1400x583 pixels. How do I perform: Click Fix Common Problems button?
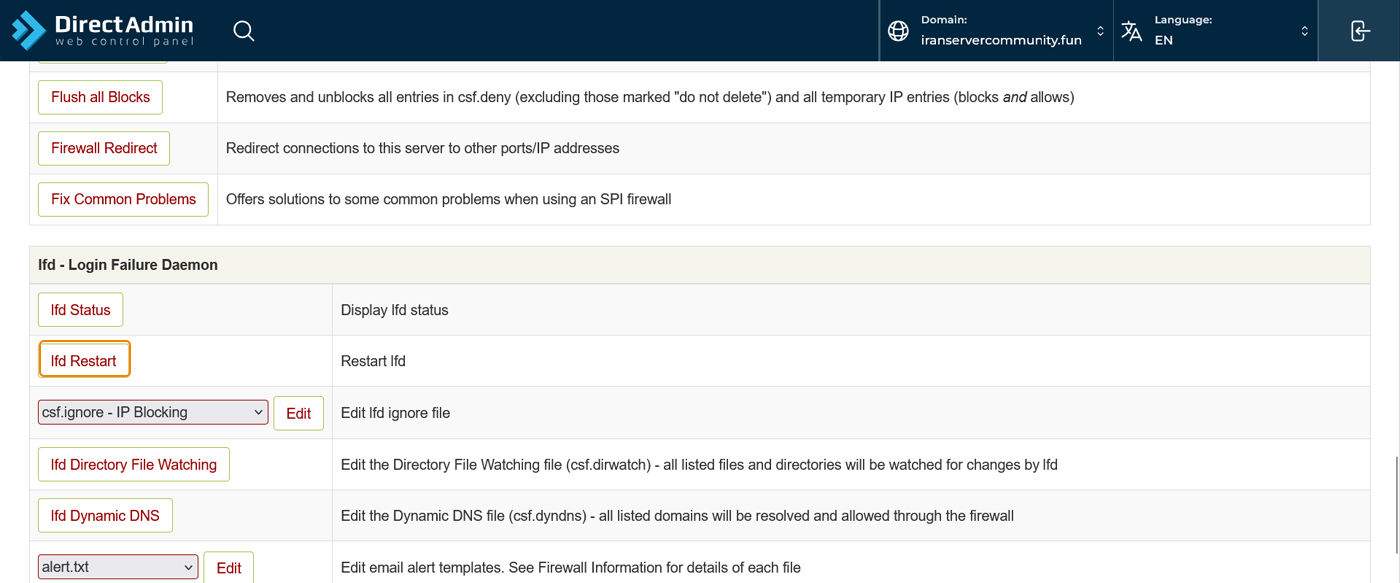[123, 199]
